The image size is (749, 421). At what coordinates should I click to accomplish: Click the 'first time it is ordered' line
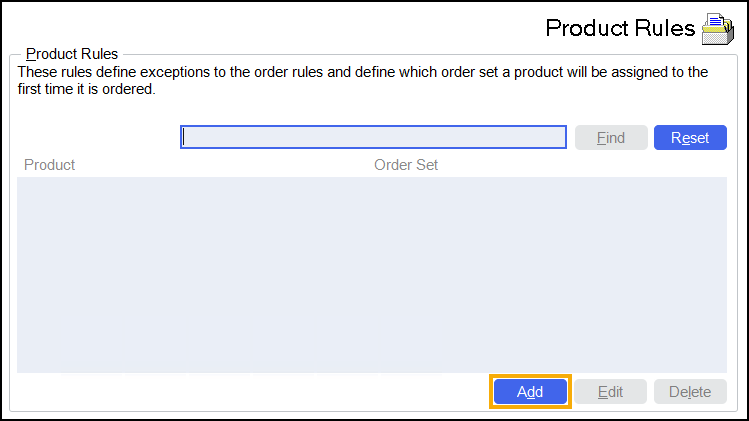[x=87, y=89]
